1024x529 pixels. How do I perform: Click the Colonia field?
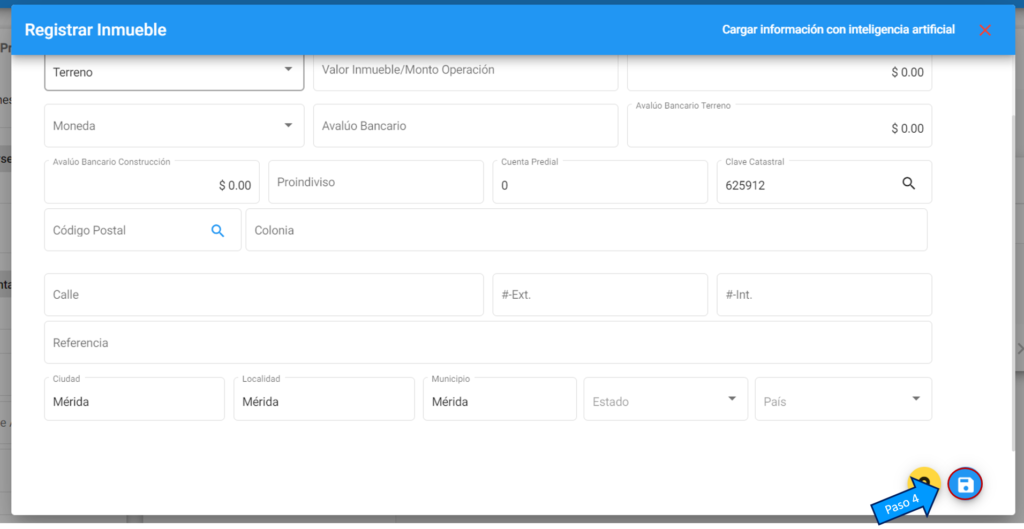(x=586, y=230)
